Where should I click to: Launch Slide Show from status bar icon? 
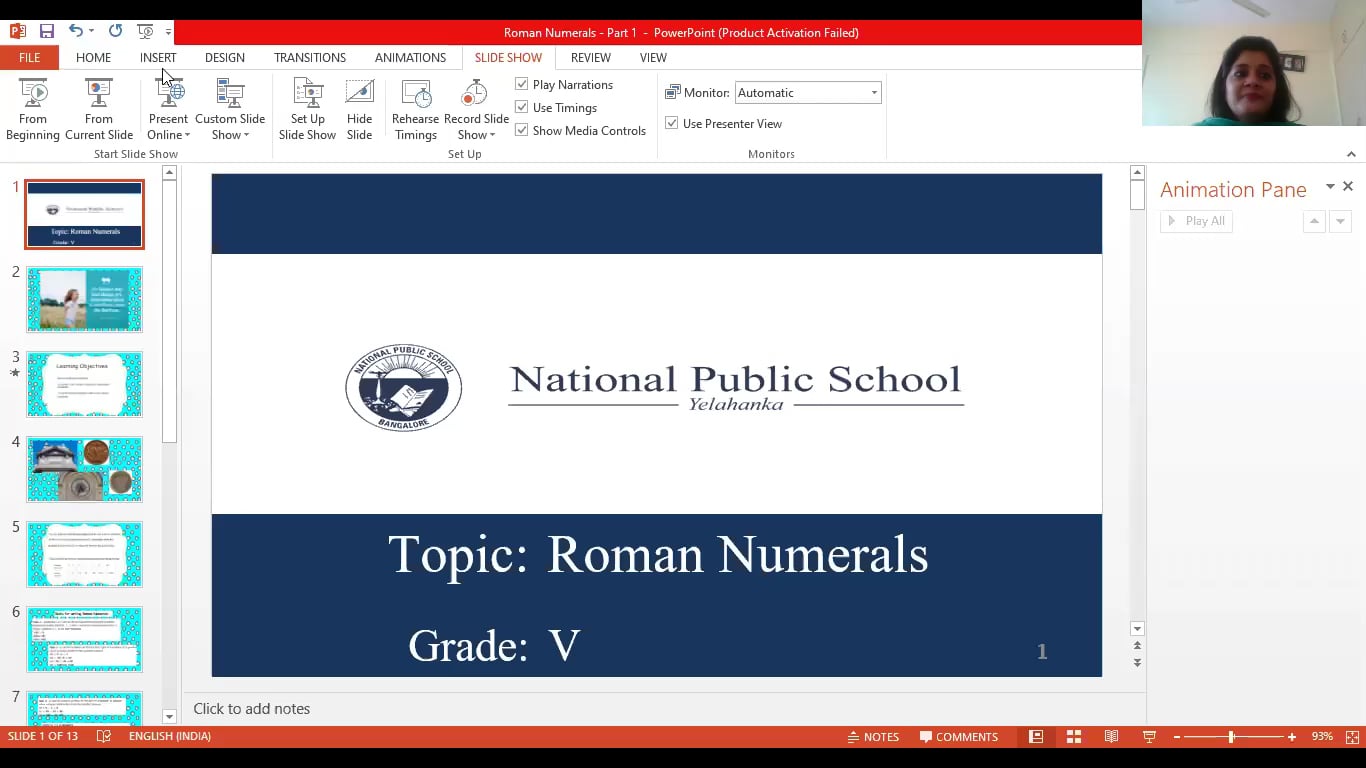point(1149,737)
